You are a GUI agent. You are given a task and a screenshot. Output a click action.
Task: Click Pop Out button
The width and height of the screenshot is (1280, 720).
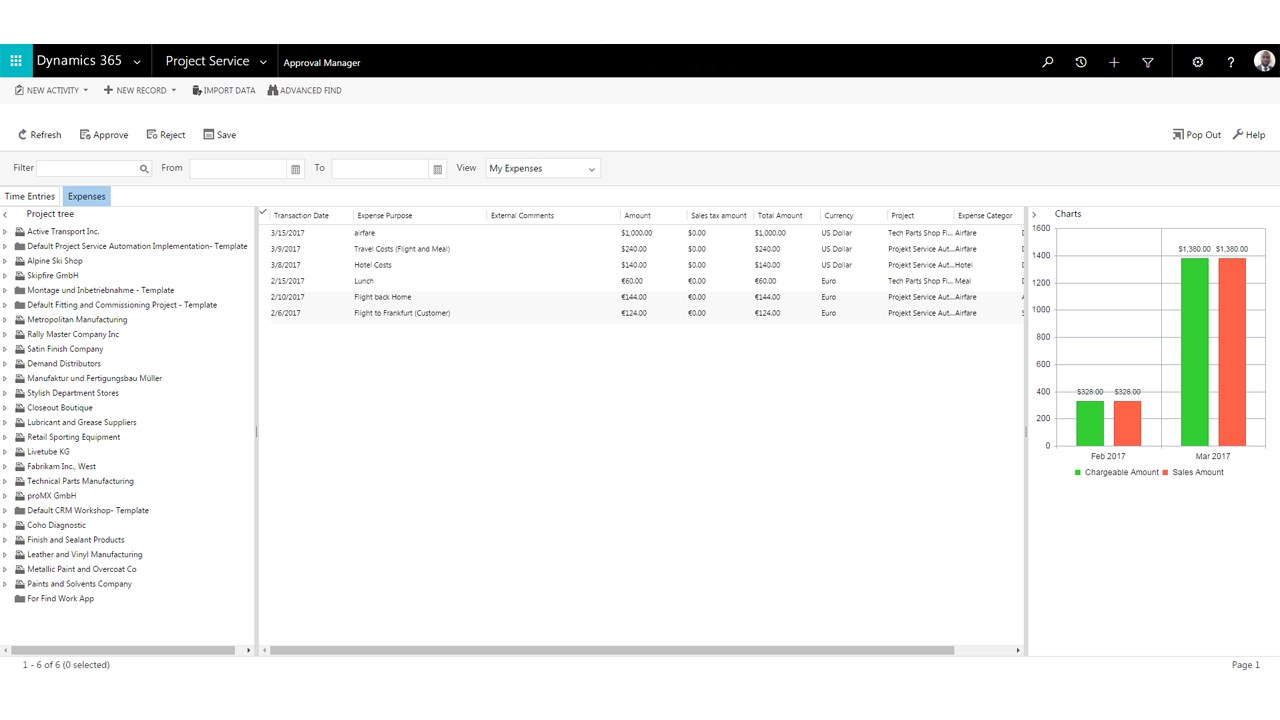pyautogui.click(x=1197, y=135)
